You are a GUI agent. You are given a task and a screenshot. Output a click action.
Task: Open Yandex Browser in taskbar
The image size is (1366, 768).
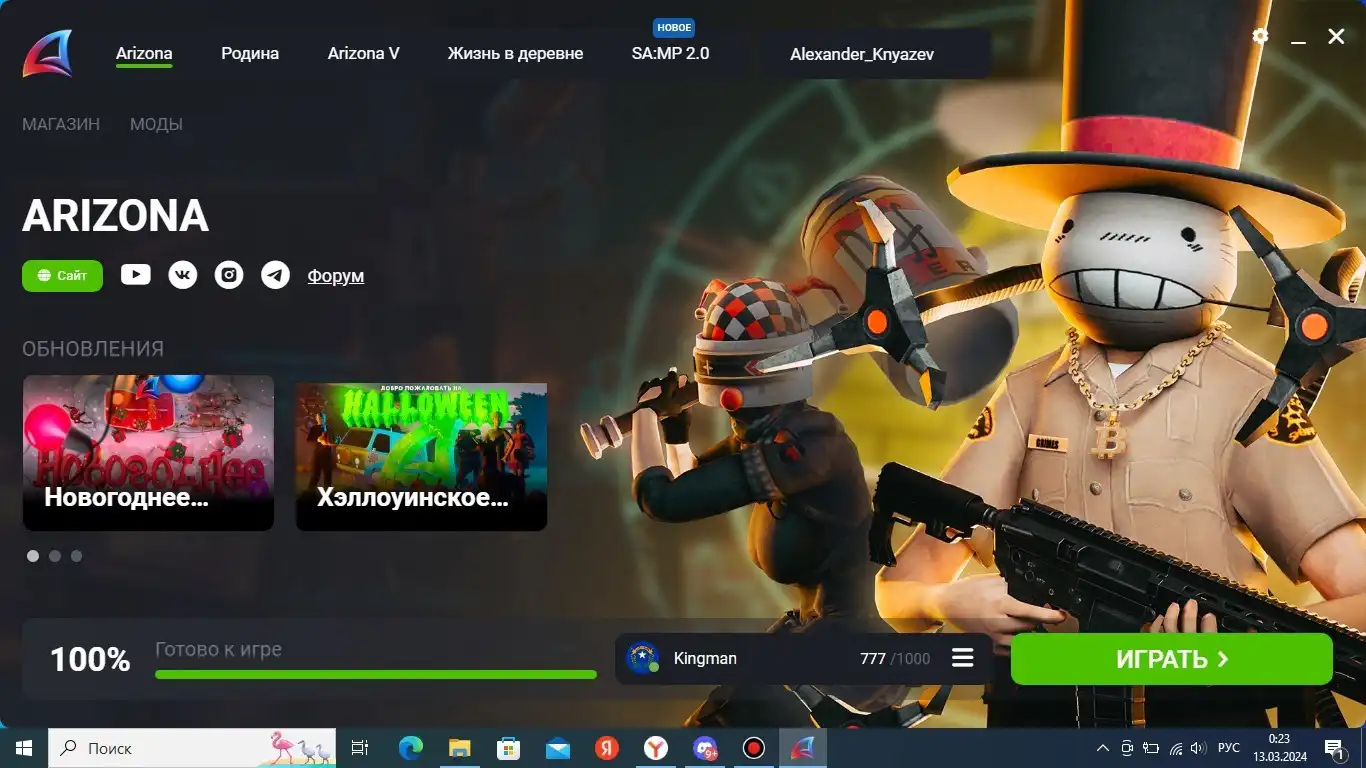(x=655, y=748)
